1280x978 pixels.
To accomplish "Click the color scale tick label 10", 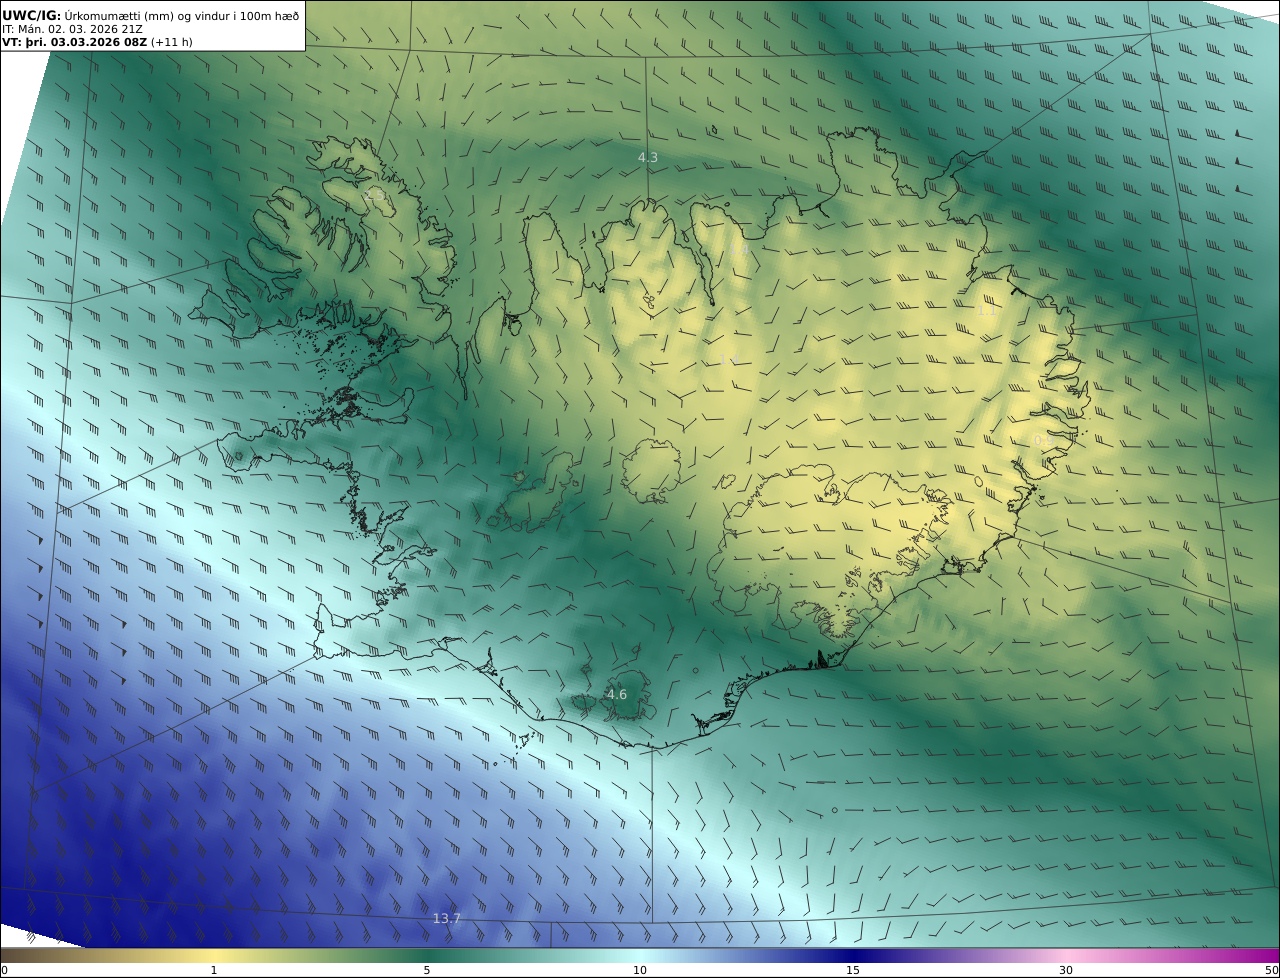I will 640,970.
